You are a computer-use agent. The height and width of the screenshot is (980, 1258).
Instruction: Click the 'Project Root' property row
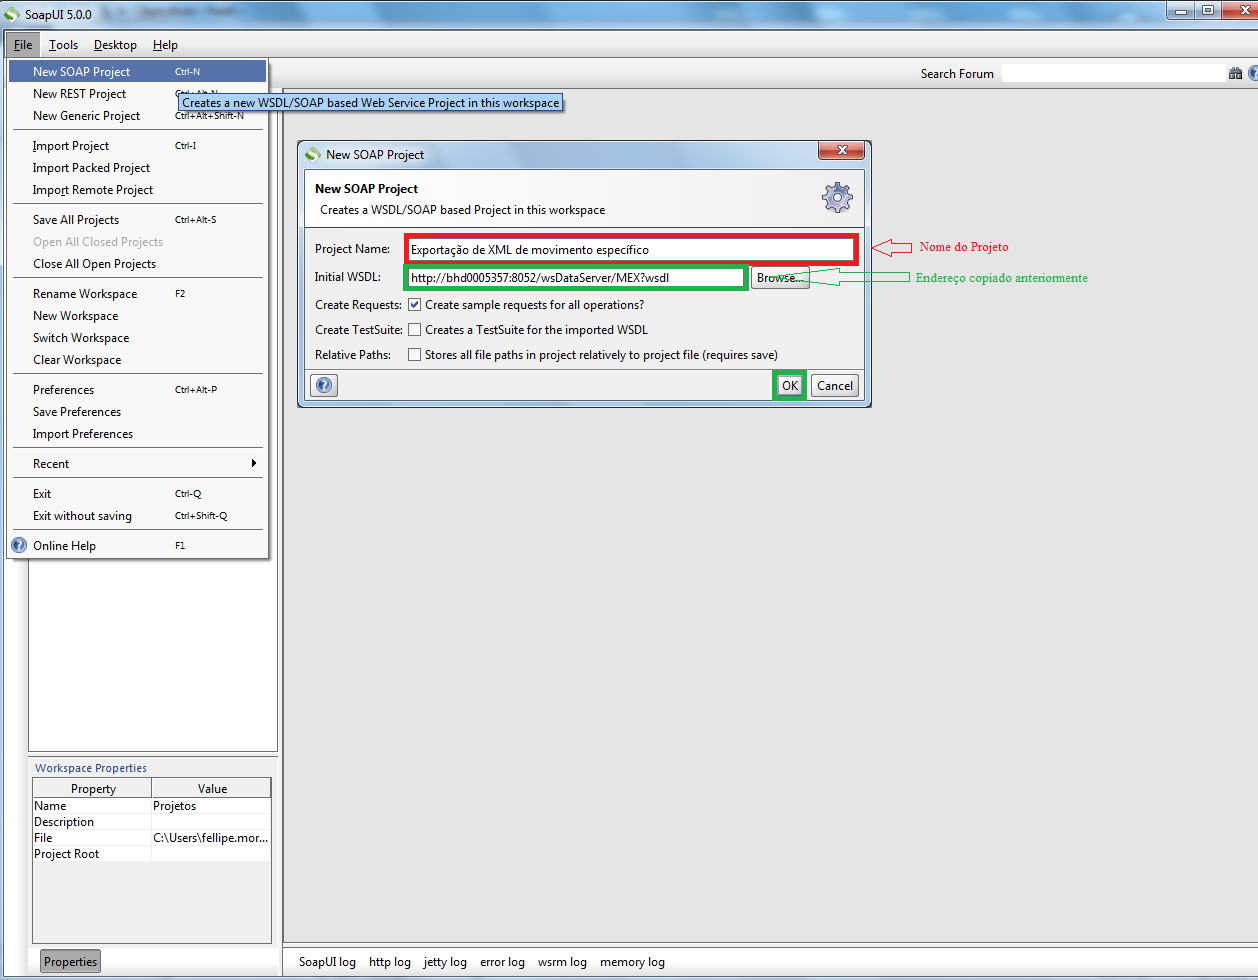152,854
